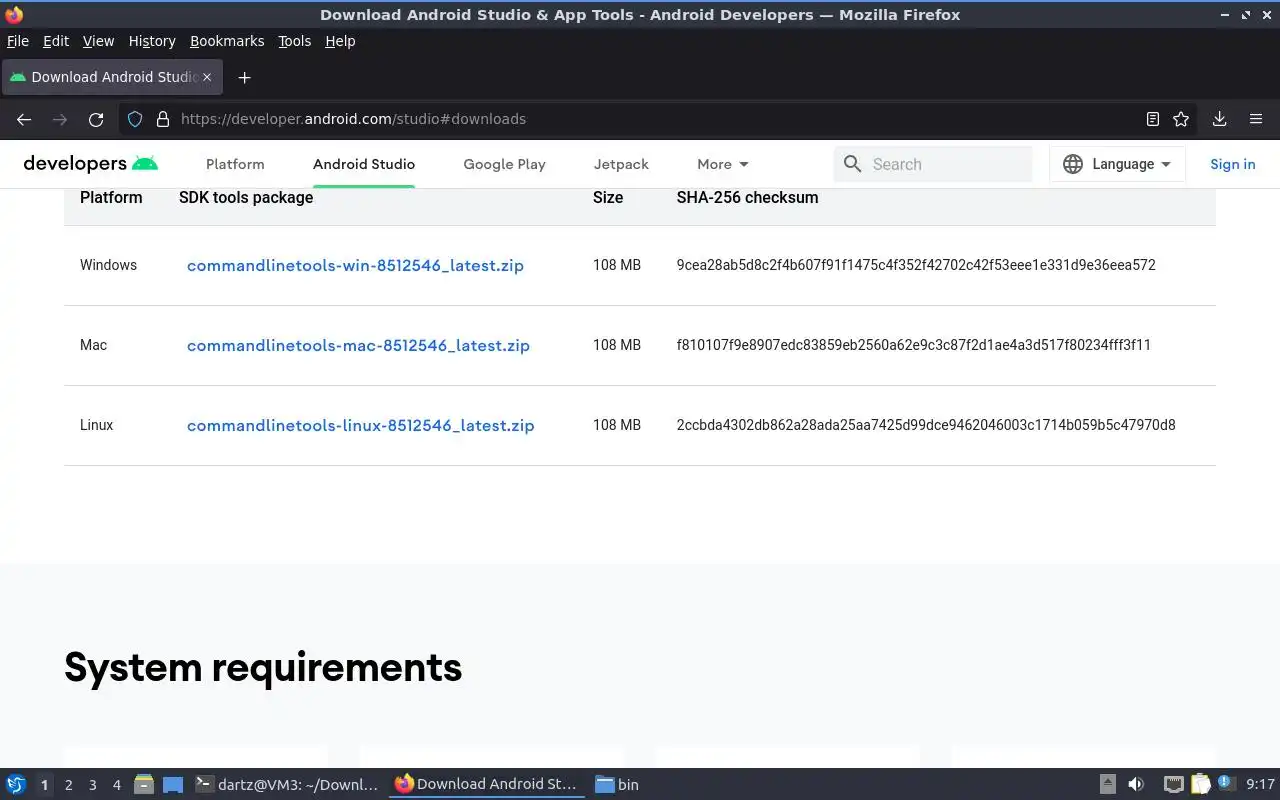
Task: Select the Firefox taskbar window button
Action: tap(486, 785)
